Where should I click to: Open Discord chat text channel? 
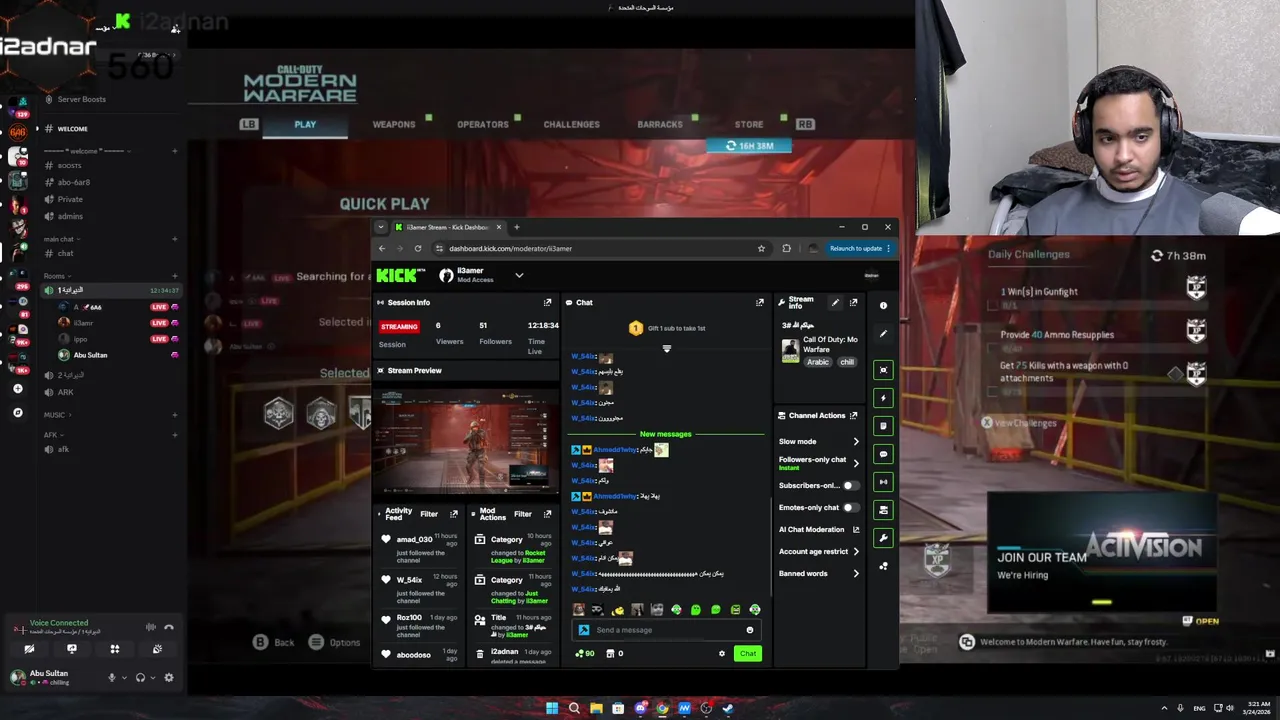pyautogui.click(x=65, y=253)
